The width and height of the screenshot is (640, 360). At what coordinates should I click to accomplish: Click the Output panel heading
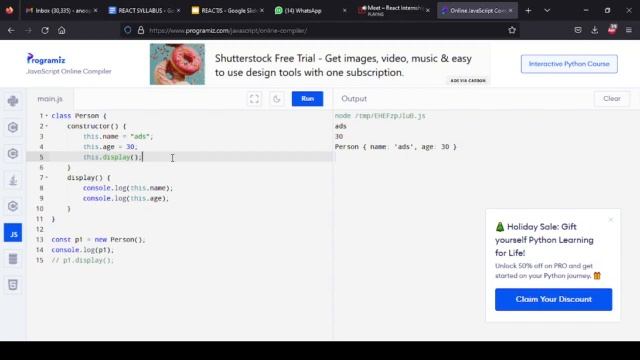pyautogui.click(x=354, y=99)
